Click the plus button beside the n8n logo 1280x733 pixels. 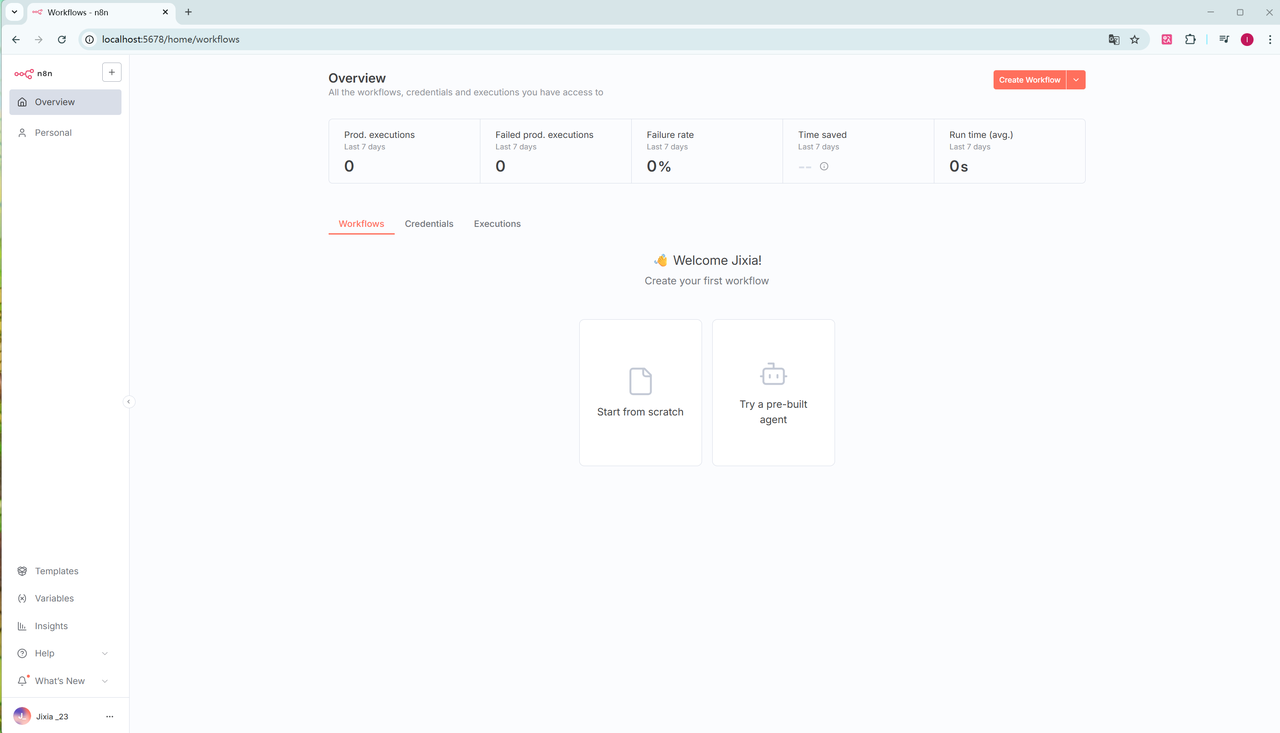(112, 72)
